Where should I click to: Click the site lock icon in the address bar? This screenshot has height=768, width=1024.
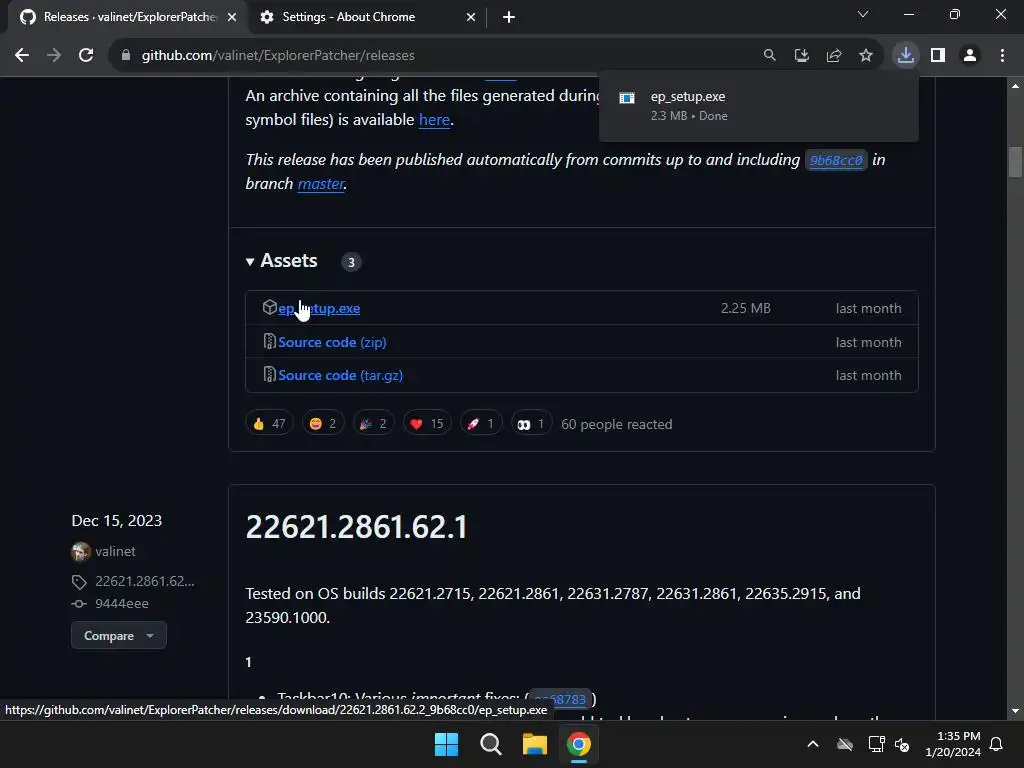tap(125, 56)
